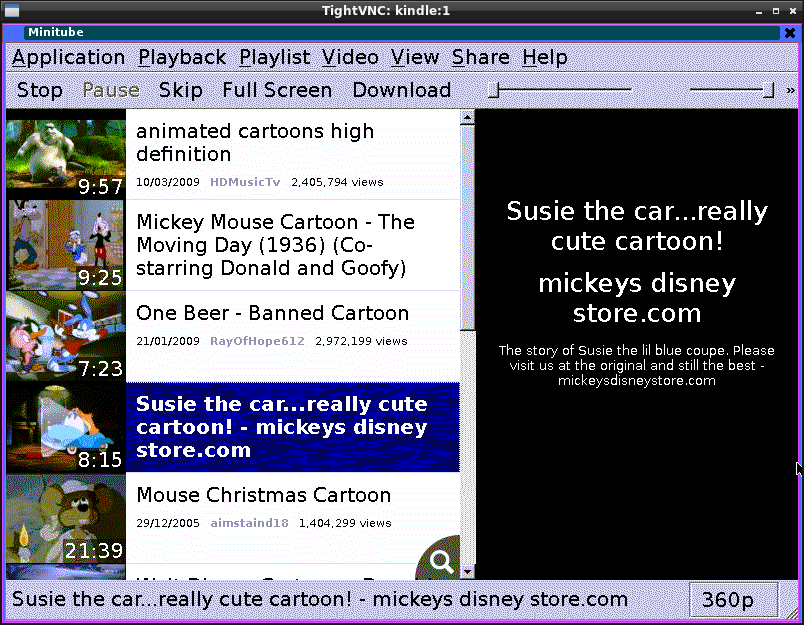The width and height of the screenshot is (804, 625).
Task: Expand the toolbar overflow chevron
Action: point(791,90)
